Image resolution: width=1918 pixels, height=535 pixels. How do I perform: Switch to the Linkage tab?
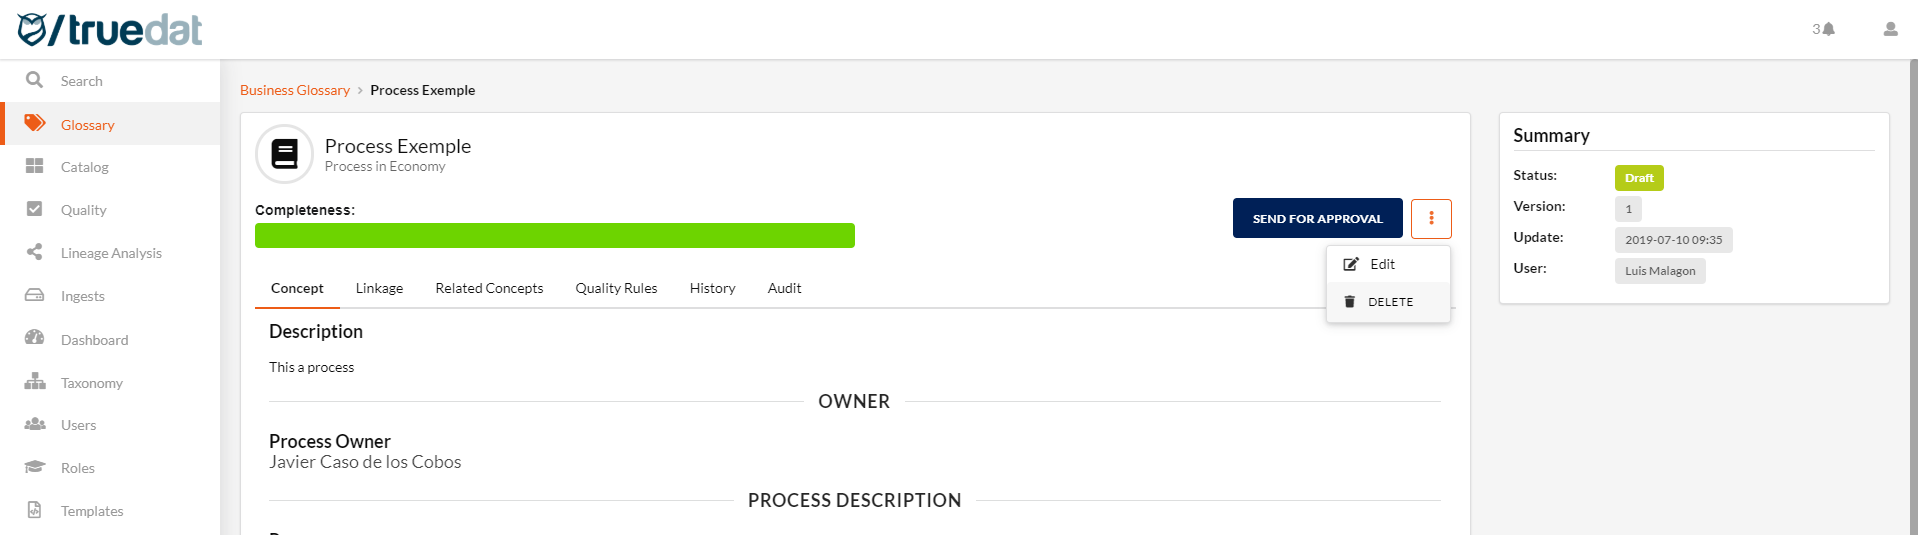pyautogui.click(x=379, y=288)
